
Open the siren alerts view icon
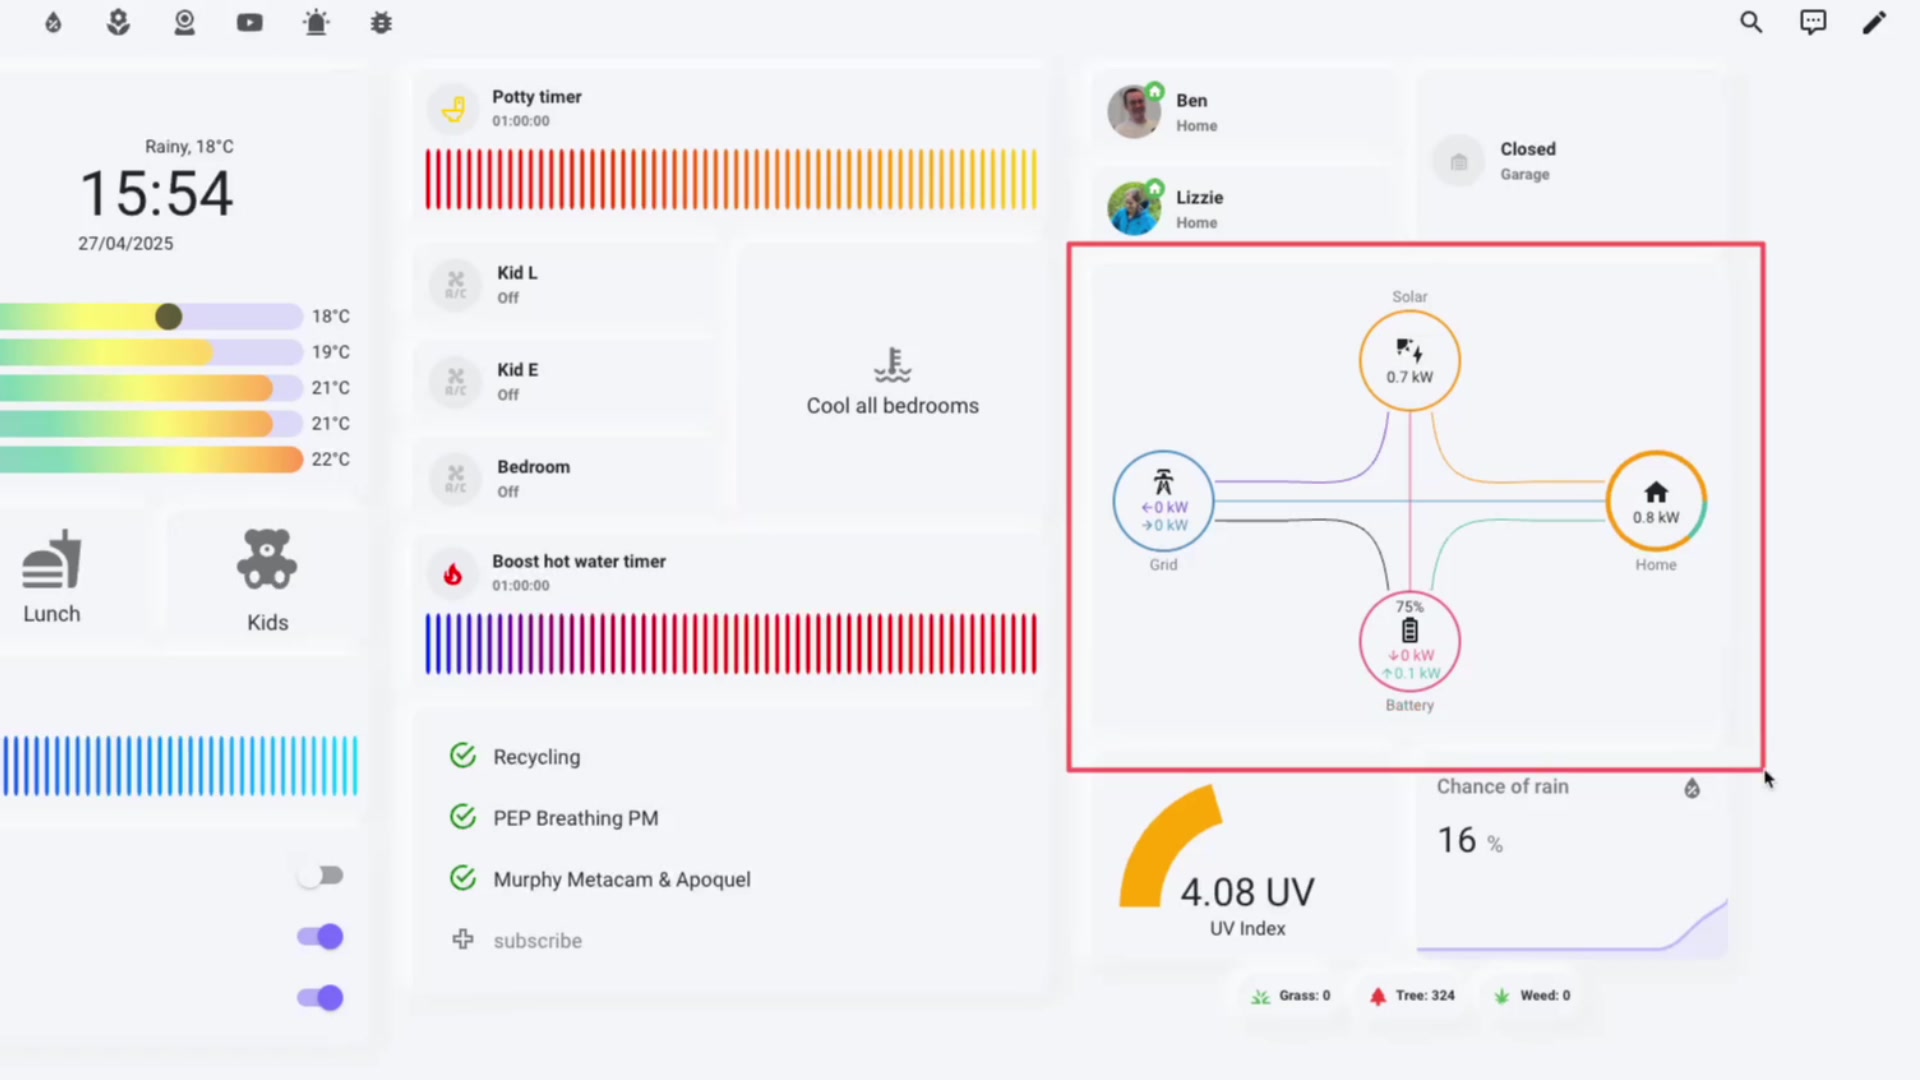tap(316, 22)
